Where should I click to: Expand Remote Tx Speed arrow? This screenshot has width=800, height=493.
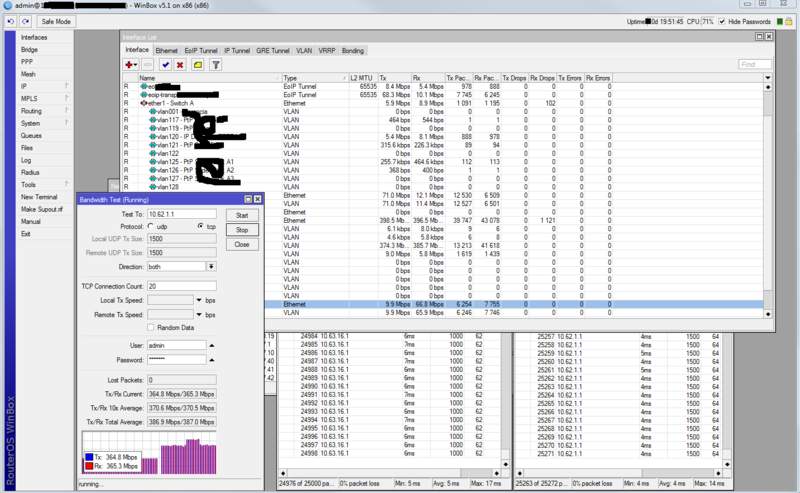[x=199, y=314]
